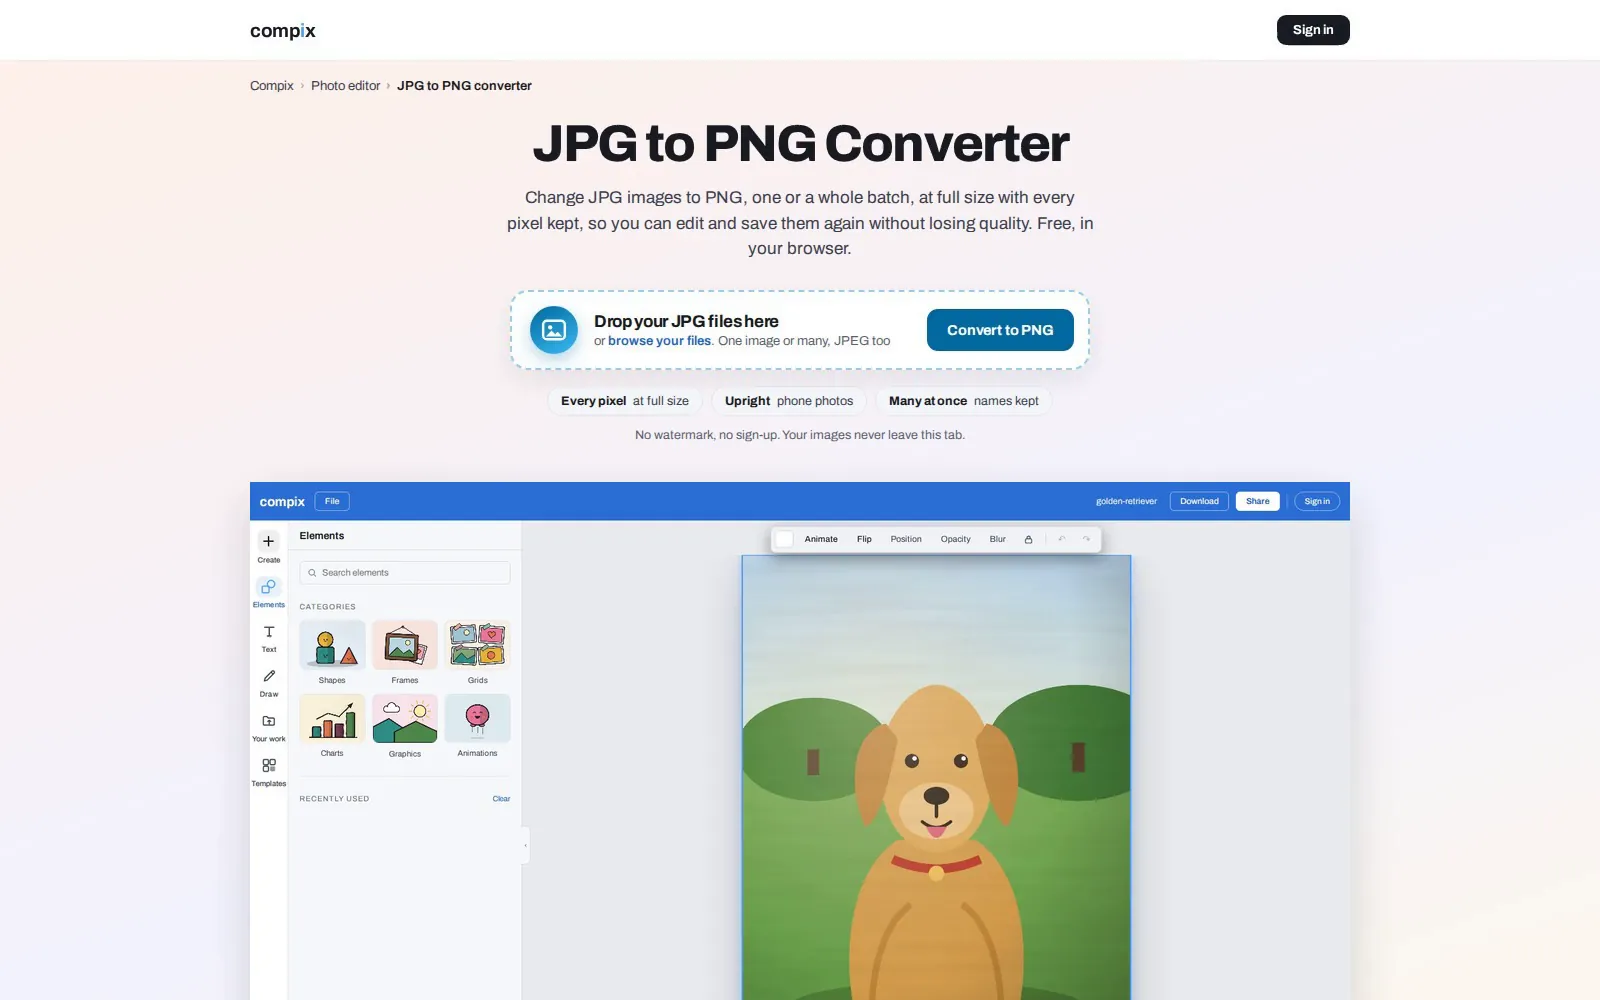
Task: Click the Sign in button in header
Action: click(x=1313, y=30)
